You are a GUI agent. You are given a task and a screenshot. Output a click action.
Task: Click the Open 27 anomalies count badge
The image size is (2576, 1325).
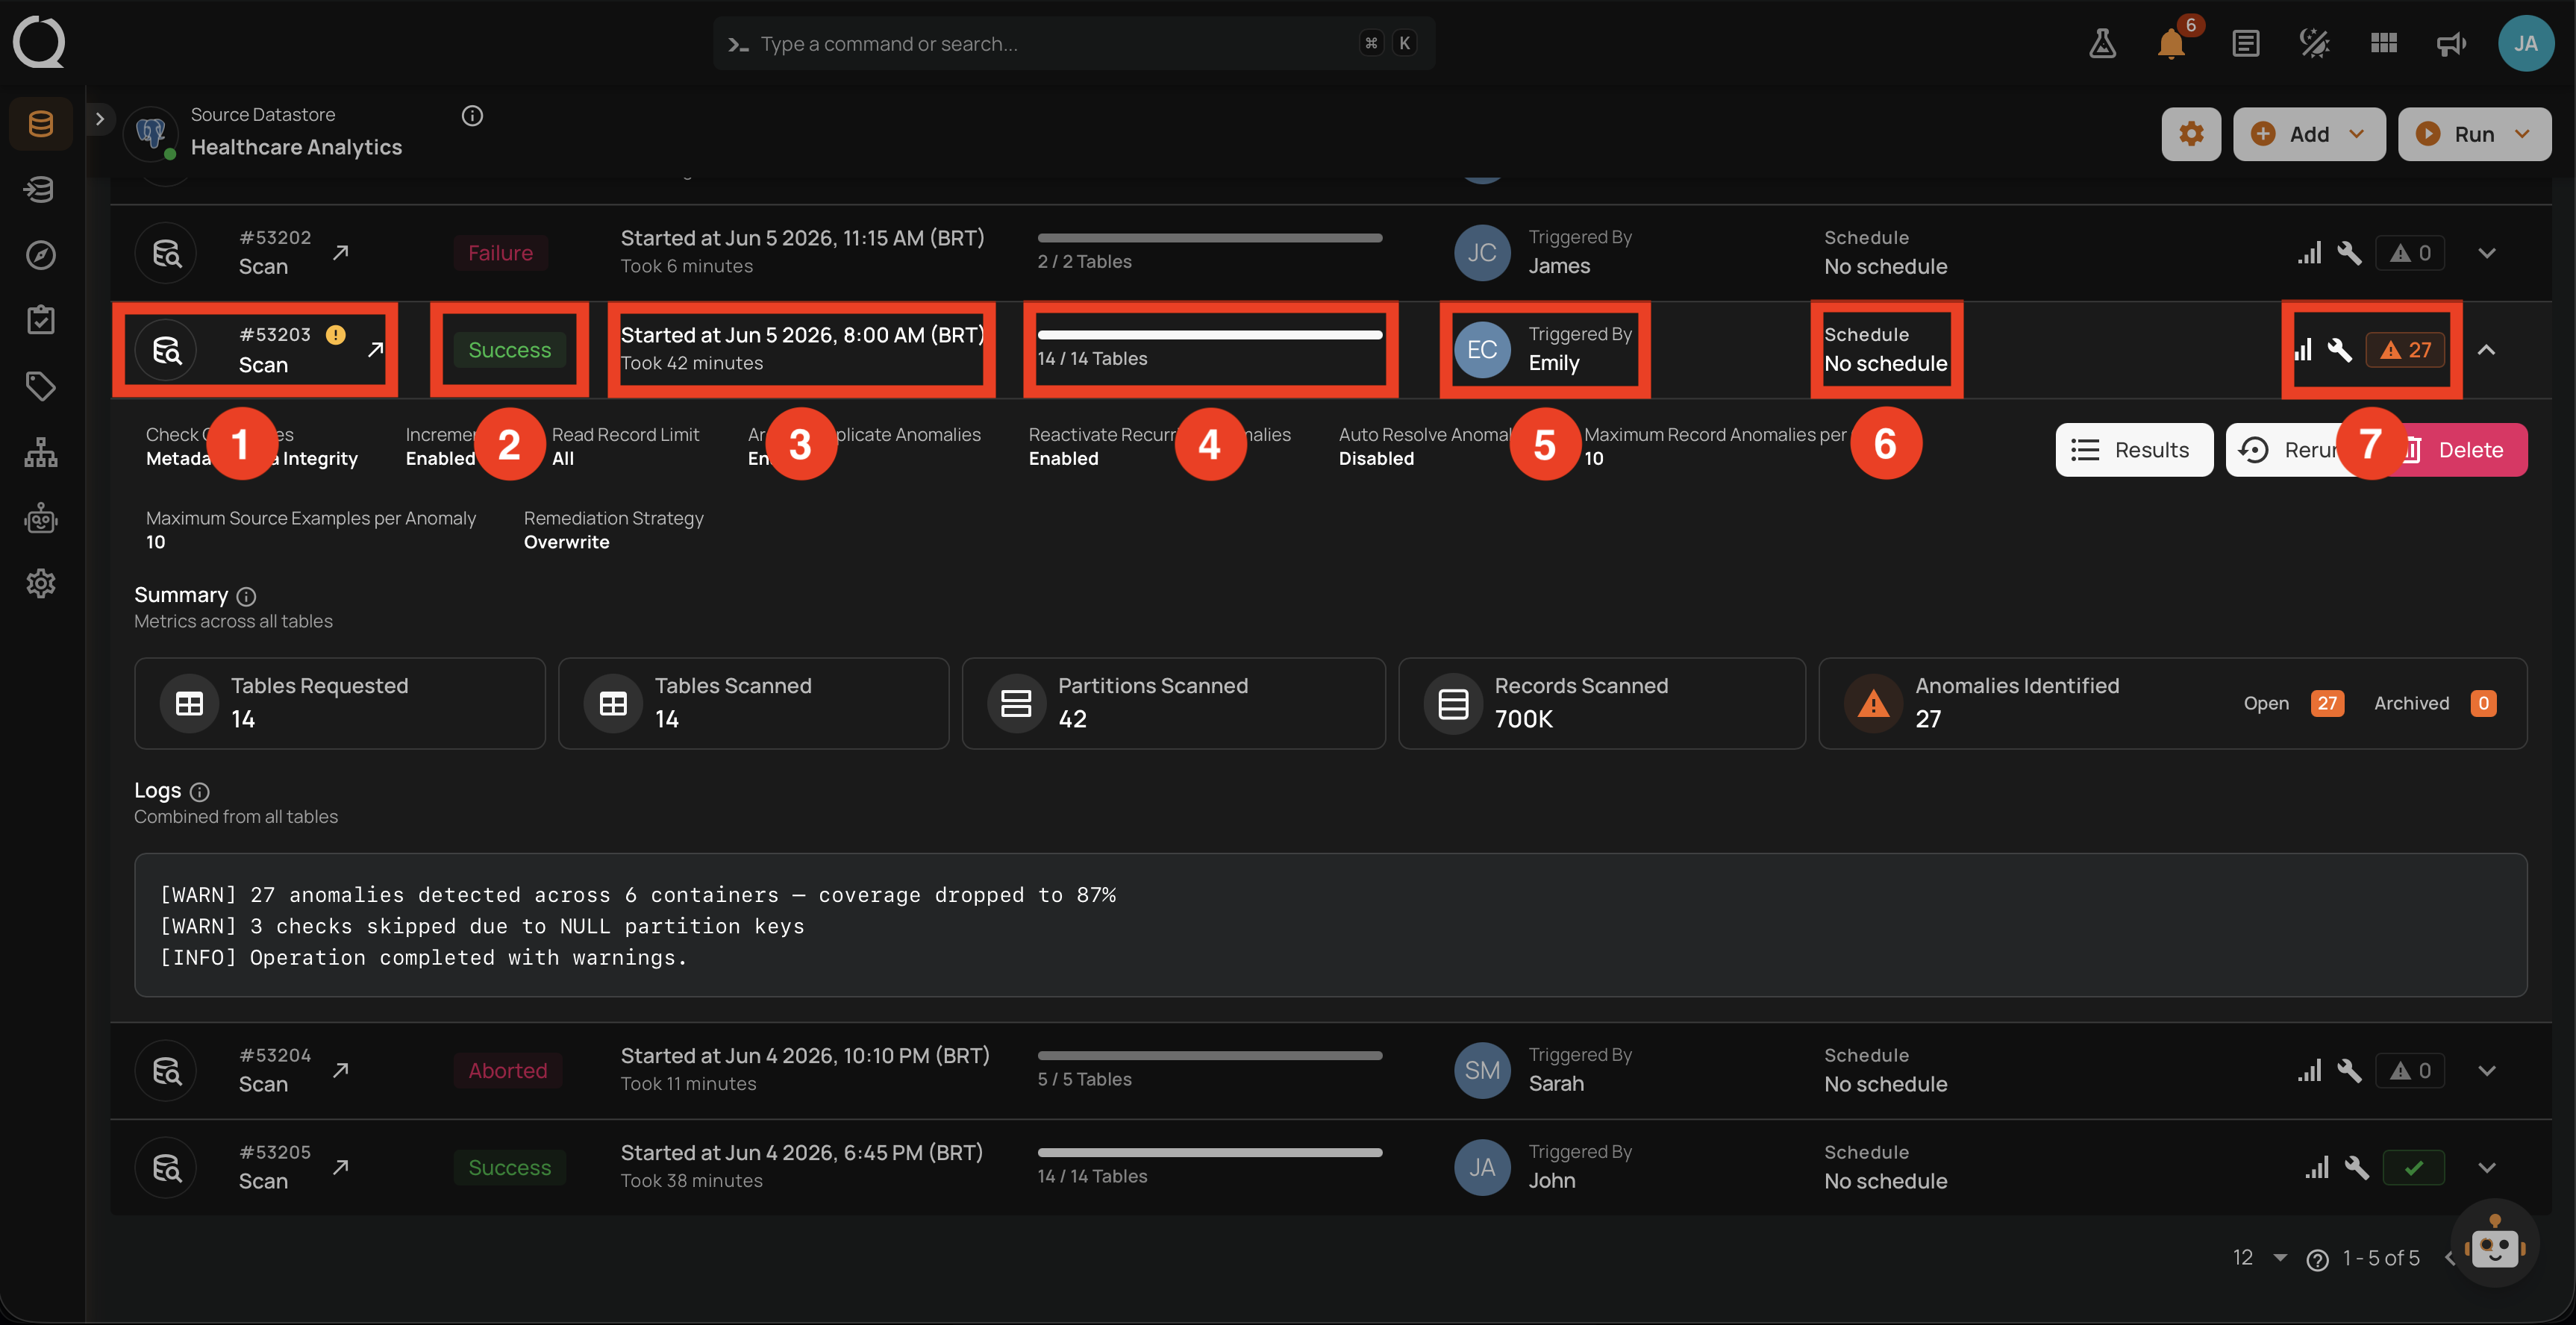(2327, 703)
